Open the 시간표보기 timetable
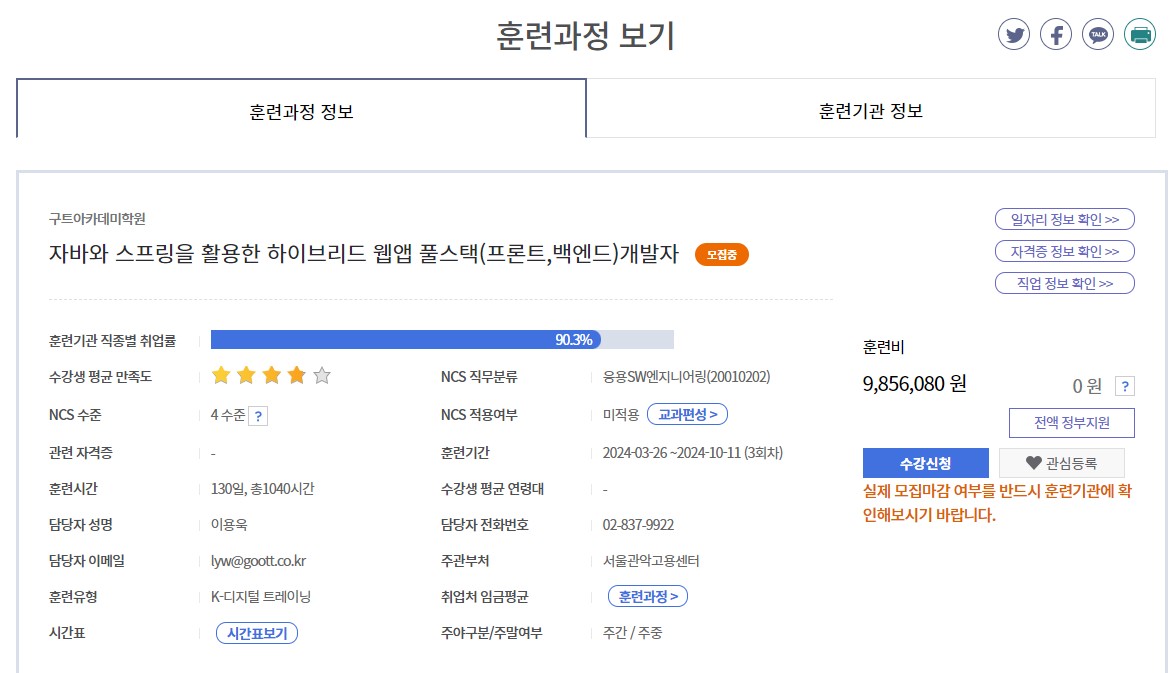This screenshot has height=673, width=1171. [x=257, y=633]
